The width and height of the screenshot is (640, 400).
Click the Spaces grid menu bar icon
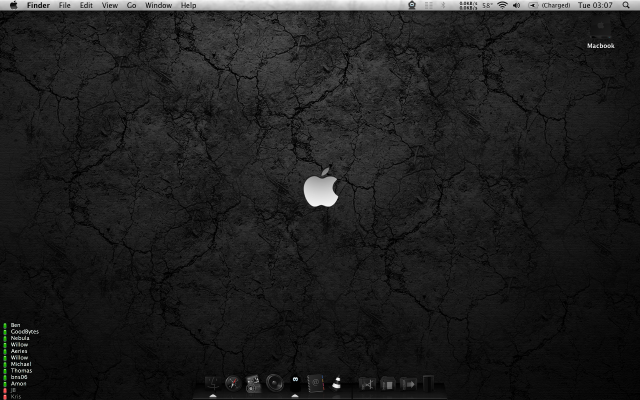(x=429, y=5)
